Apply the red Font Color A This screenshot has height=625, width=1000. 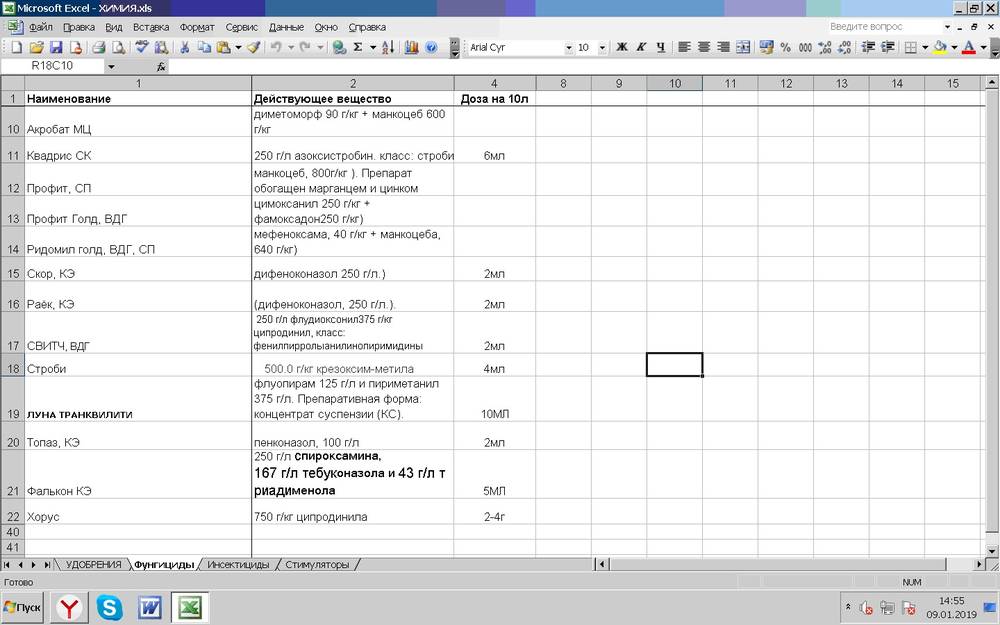[969, 47]
